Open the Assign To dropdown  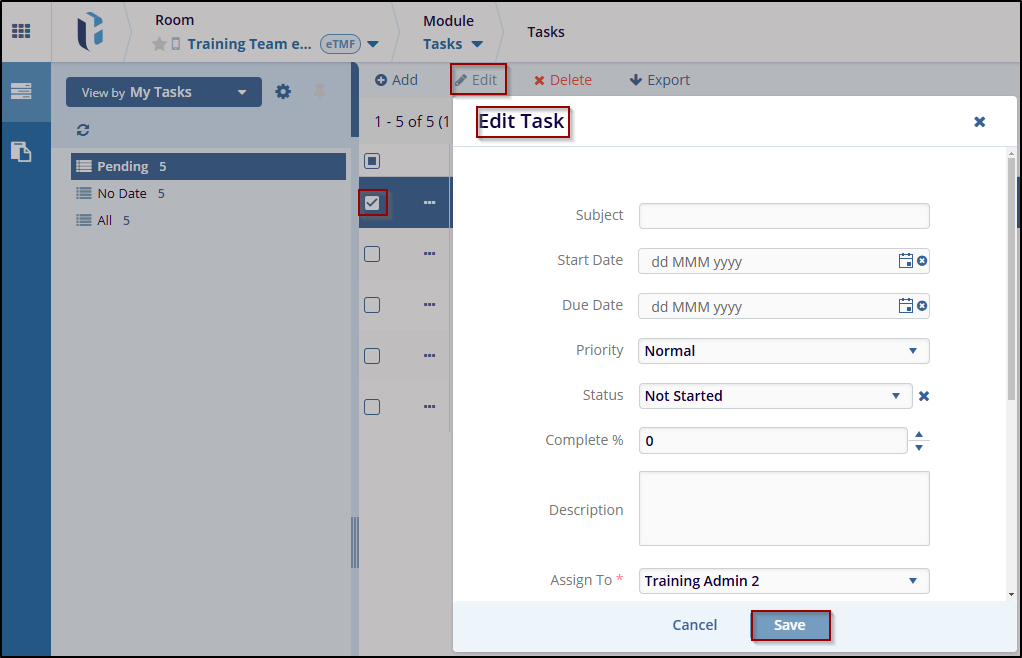pos(784,581)
